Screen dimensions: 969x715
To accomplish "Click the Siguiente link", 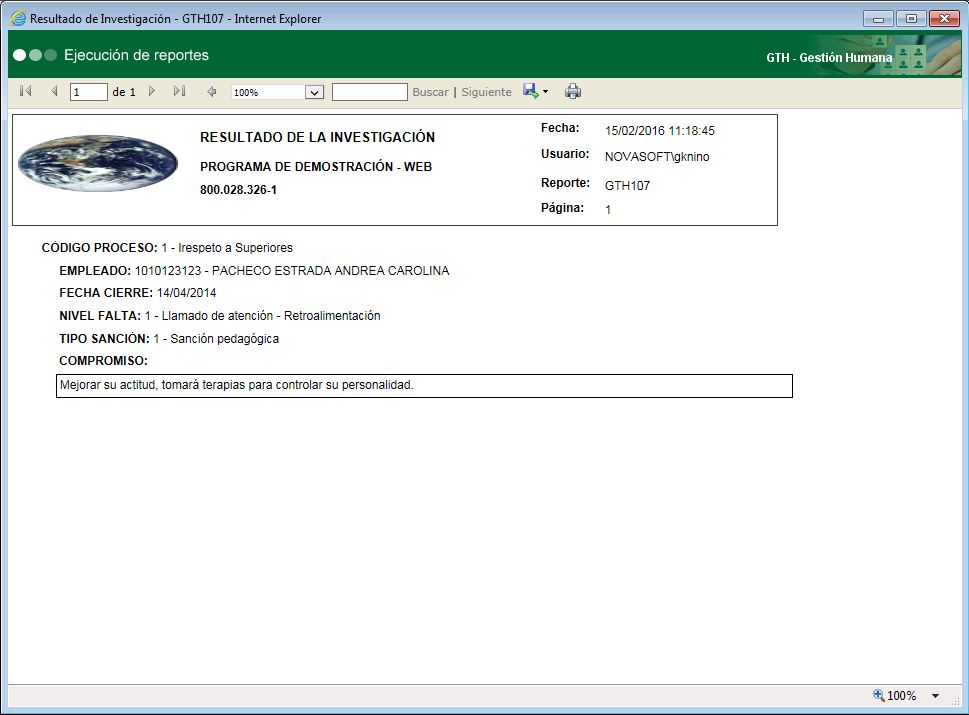I will click(x=485, y=91).
